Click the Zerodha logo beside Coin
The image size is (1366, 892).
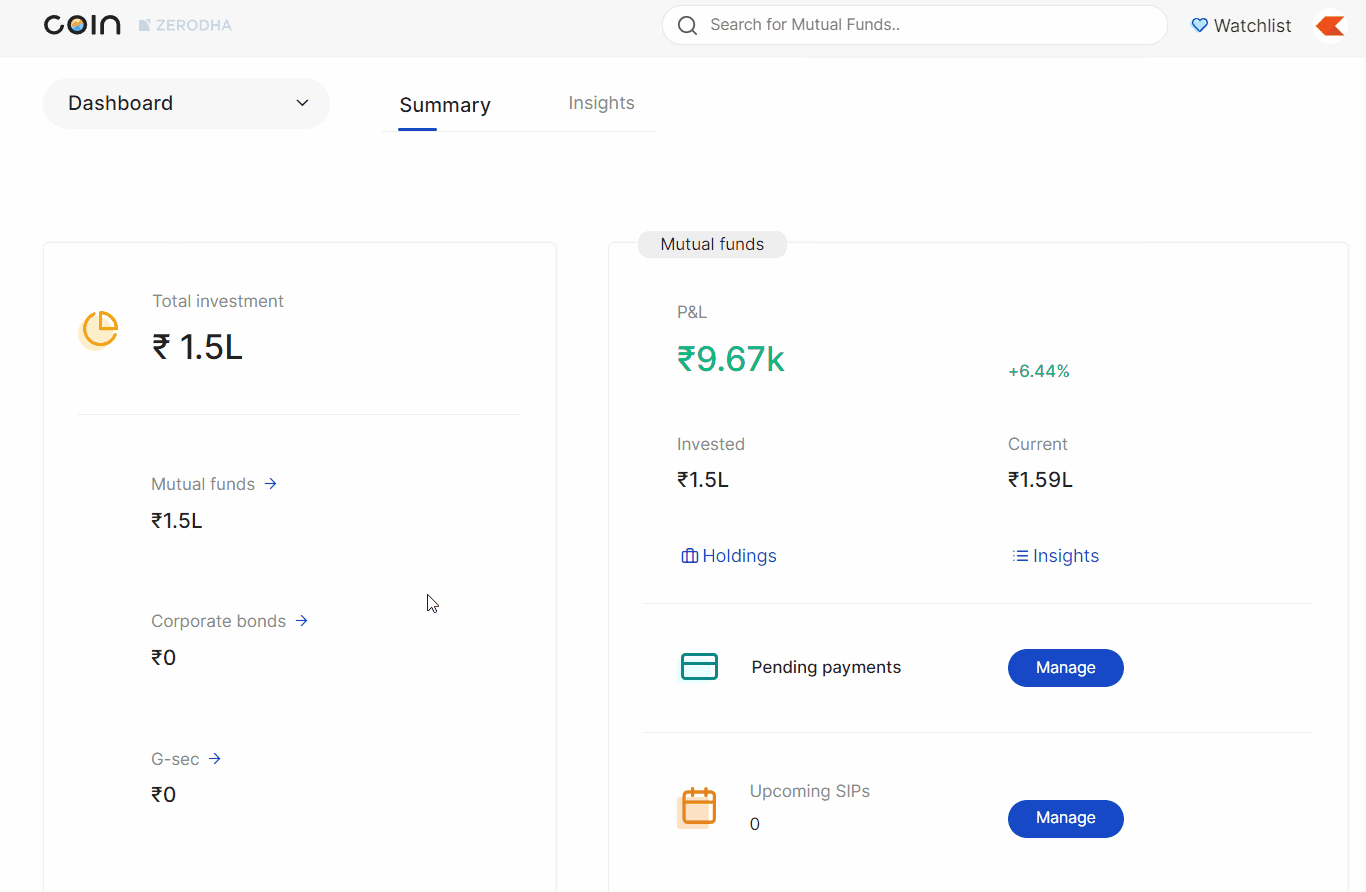click(185, 25)
